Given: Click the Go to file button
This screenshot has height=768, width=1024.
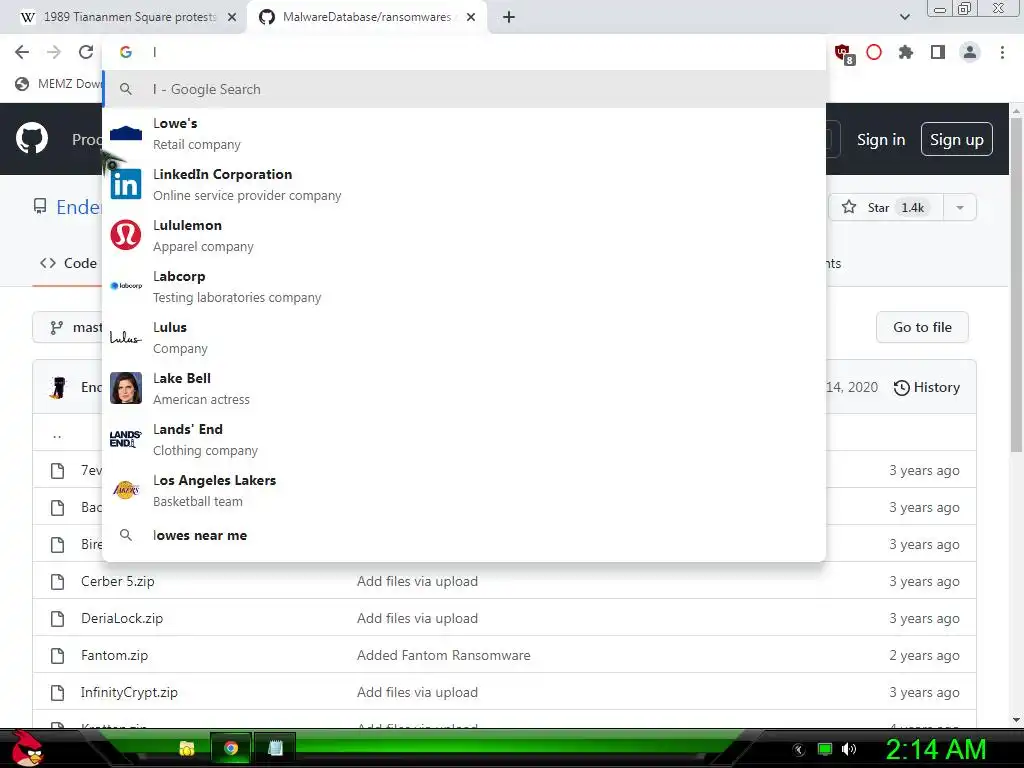Looking at the screenshot, I should tap(922, 327).
